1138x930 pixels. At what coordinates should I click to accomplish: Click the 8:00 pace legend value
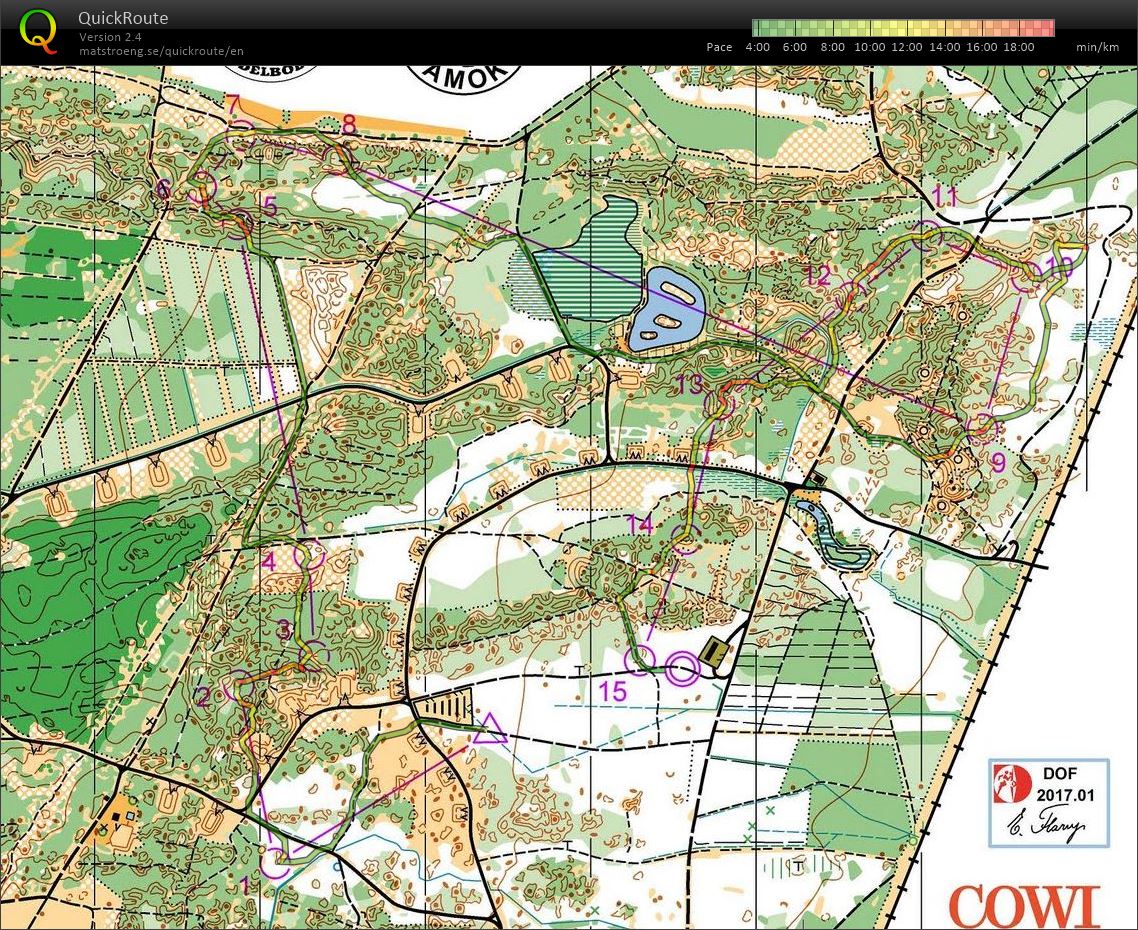pyautogui.click(x=832, y=47)
